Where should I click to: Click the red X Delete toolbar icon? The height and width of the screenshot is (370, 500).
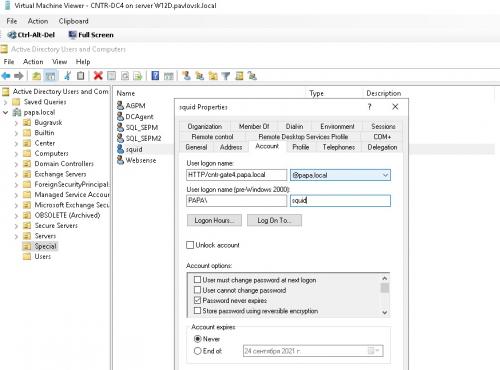pos(98,76)
